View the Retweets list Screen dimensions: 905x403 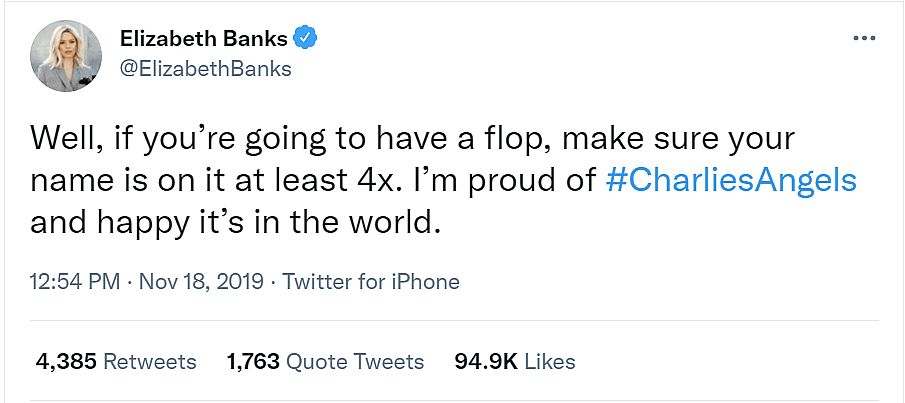coord(150,361)
